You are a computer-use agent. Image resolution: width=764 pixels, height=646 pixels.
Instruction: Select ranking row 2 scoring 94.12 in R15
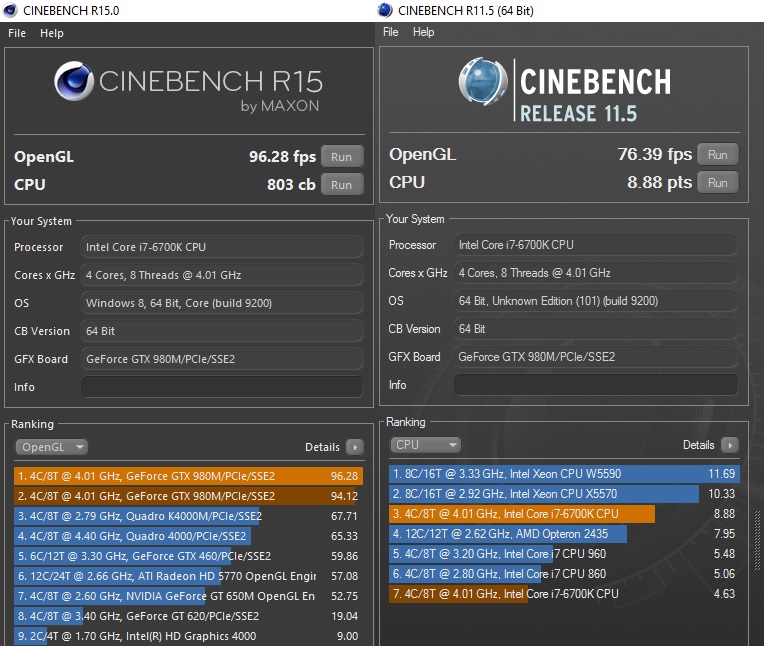tap(189, 496)
